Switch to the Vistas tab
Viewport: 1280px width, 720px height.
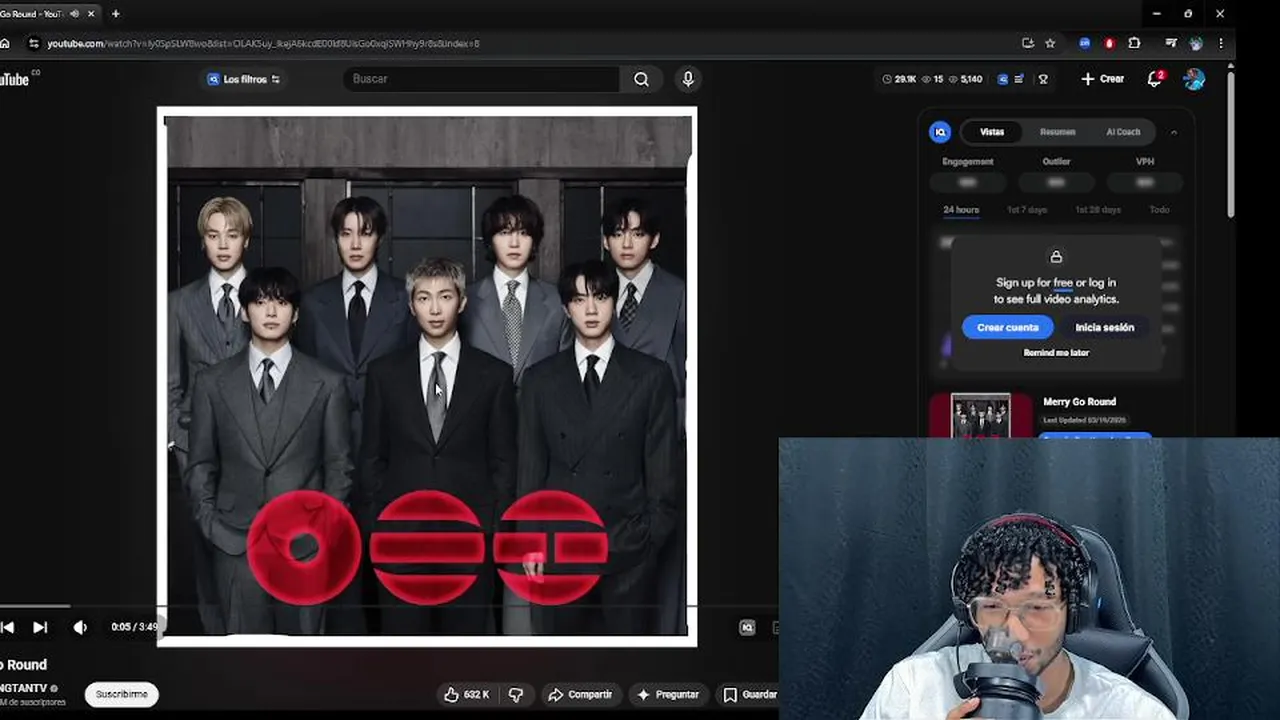pyautogui.click(x=992, y=132)
